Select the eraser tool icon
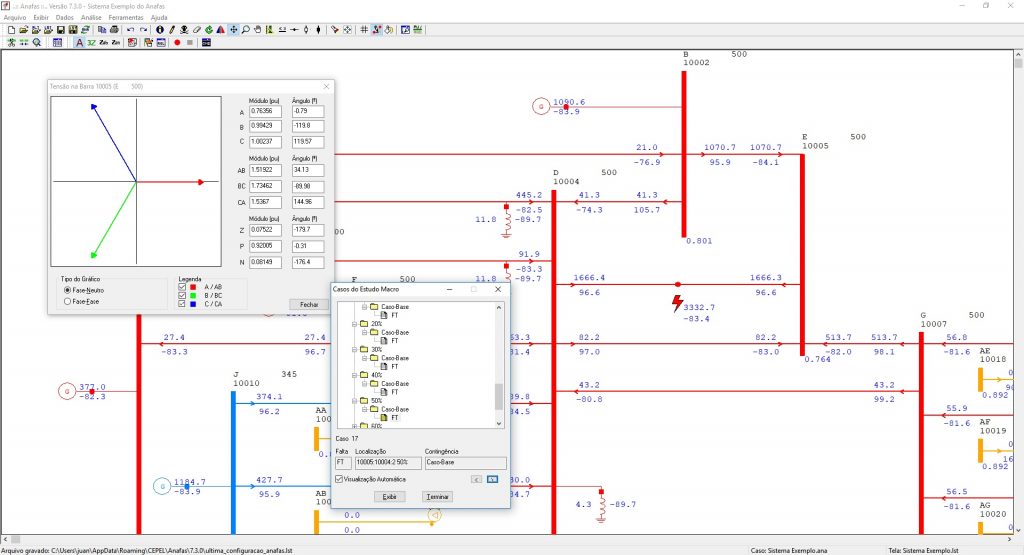1024x555 pixels. 197,30
